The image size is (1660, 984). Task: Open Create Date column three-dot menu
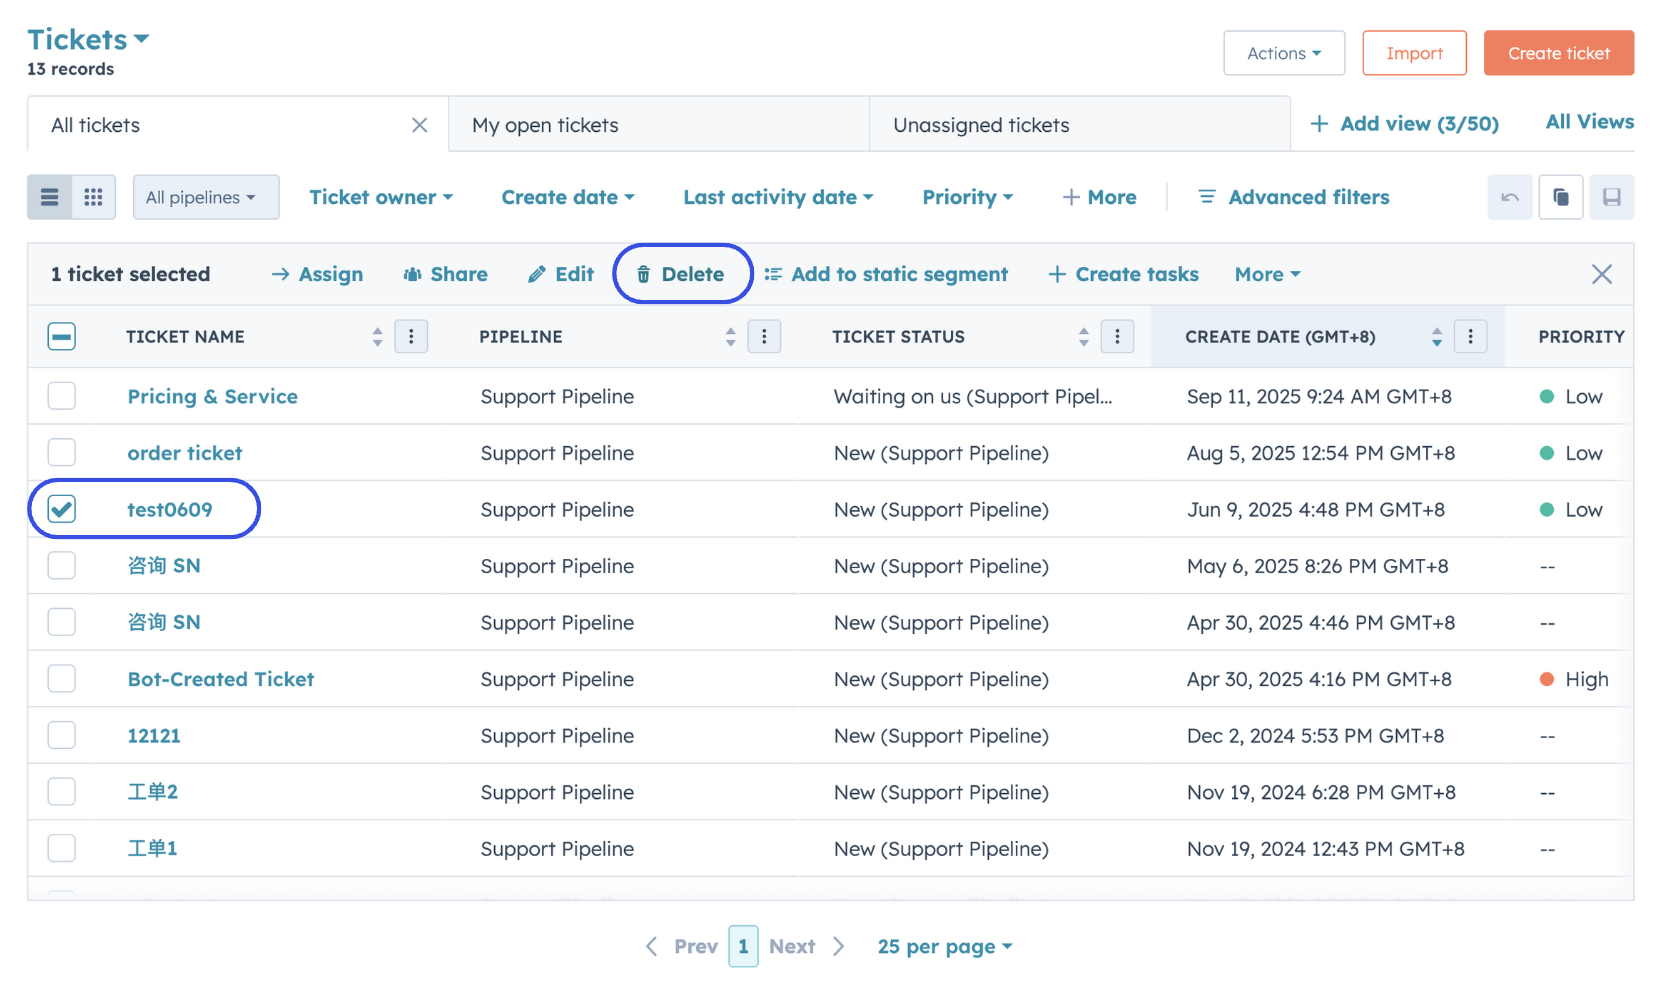tap(1470, 336)
